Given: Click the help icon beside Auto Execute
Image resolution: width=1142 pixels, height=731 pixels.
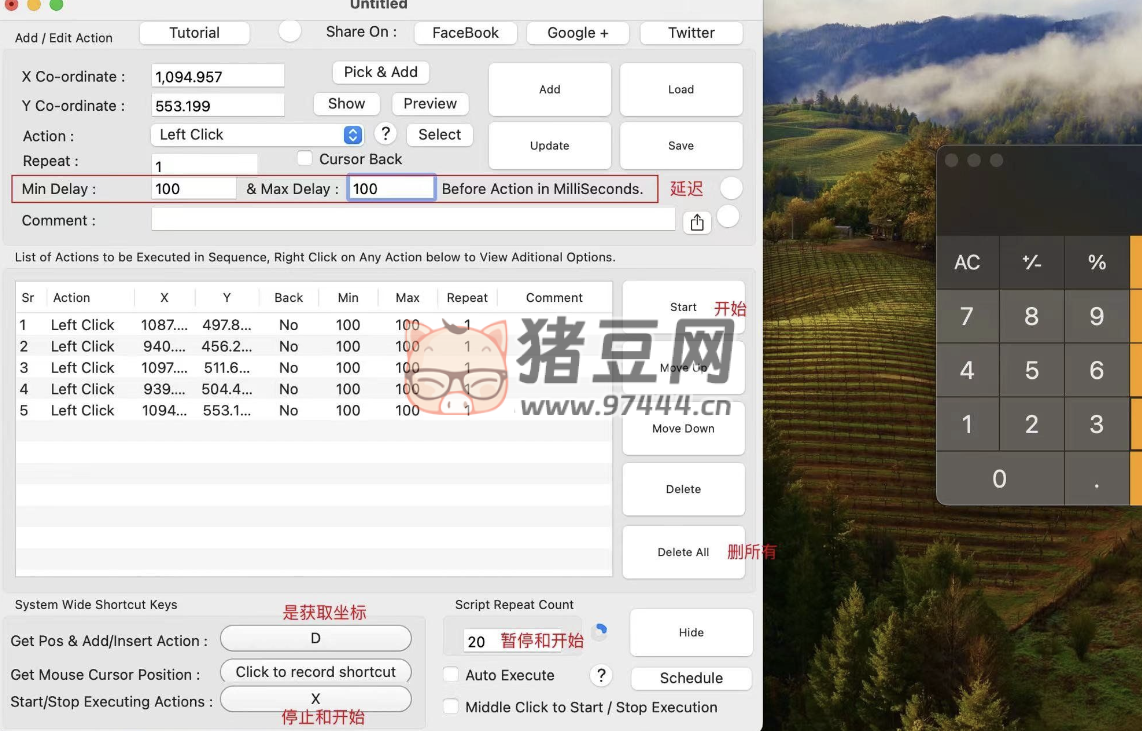Looking at the screenshot, I should (601, 676).
